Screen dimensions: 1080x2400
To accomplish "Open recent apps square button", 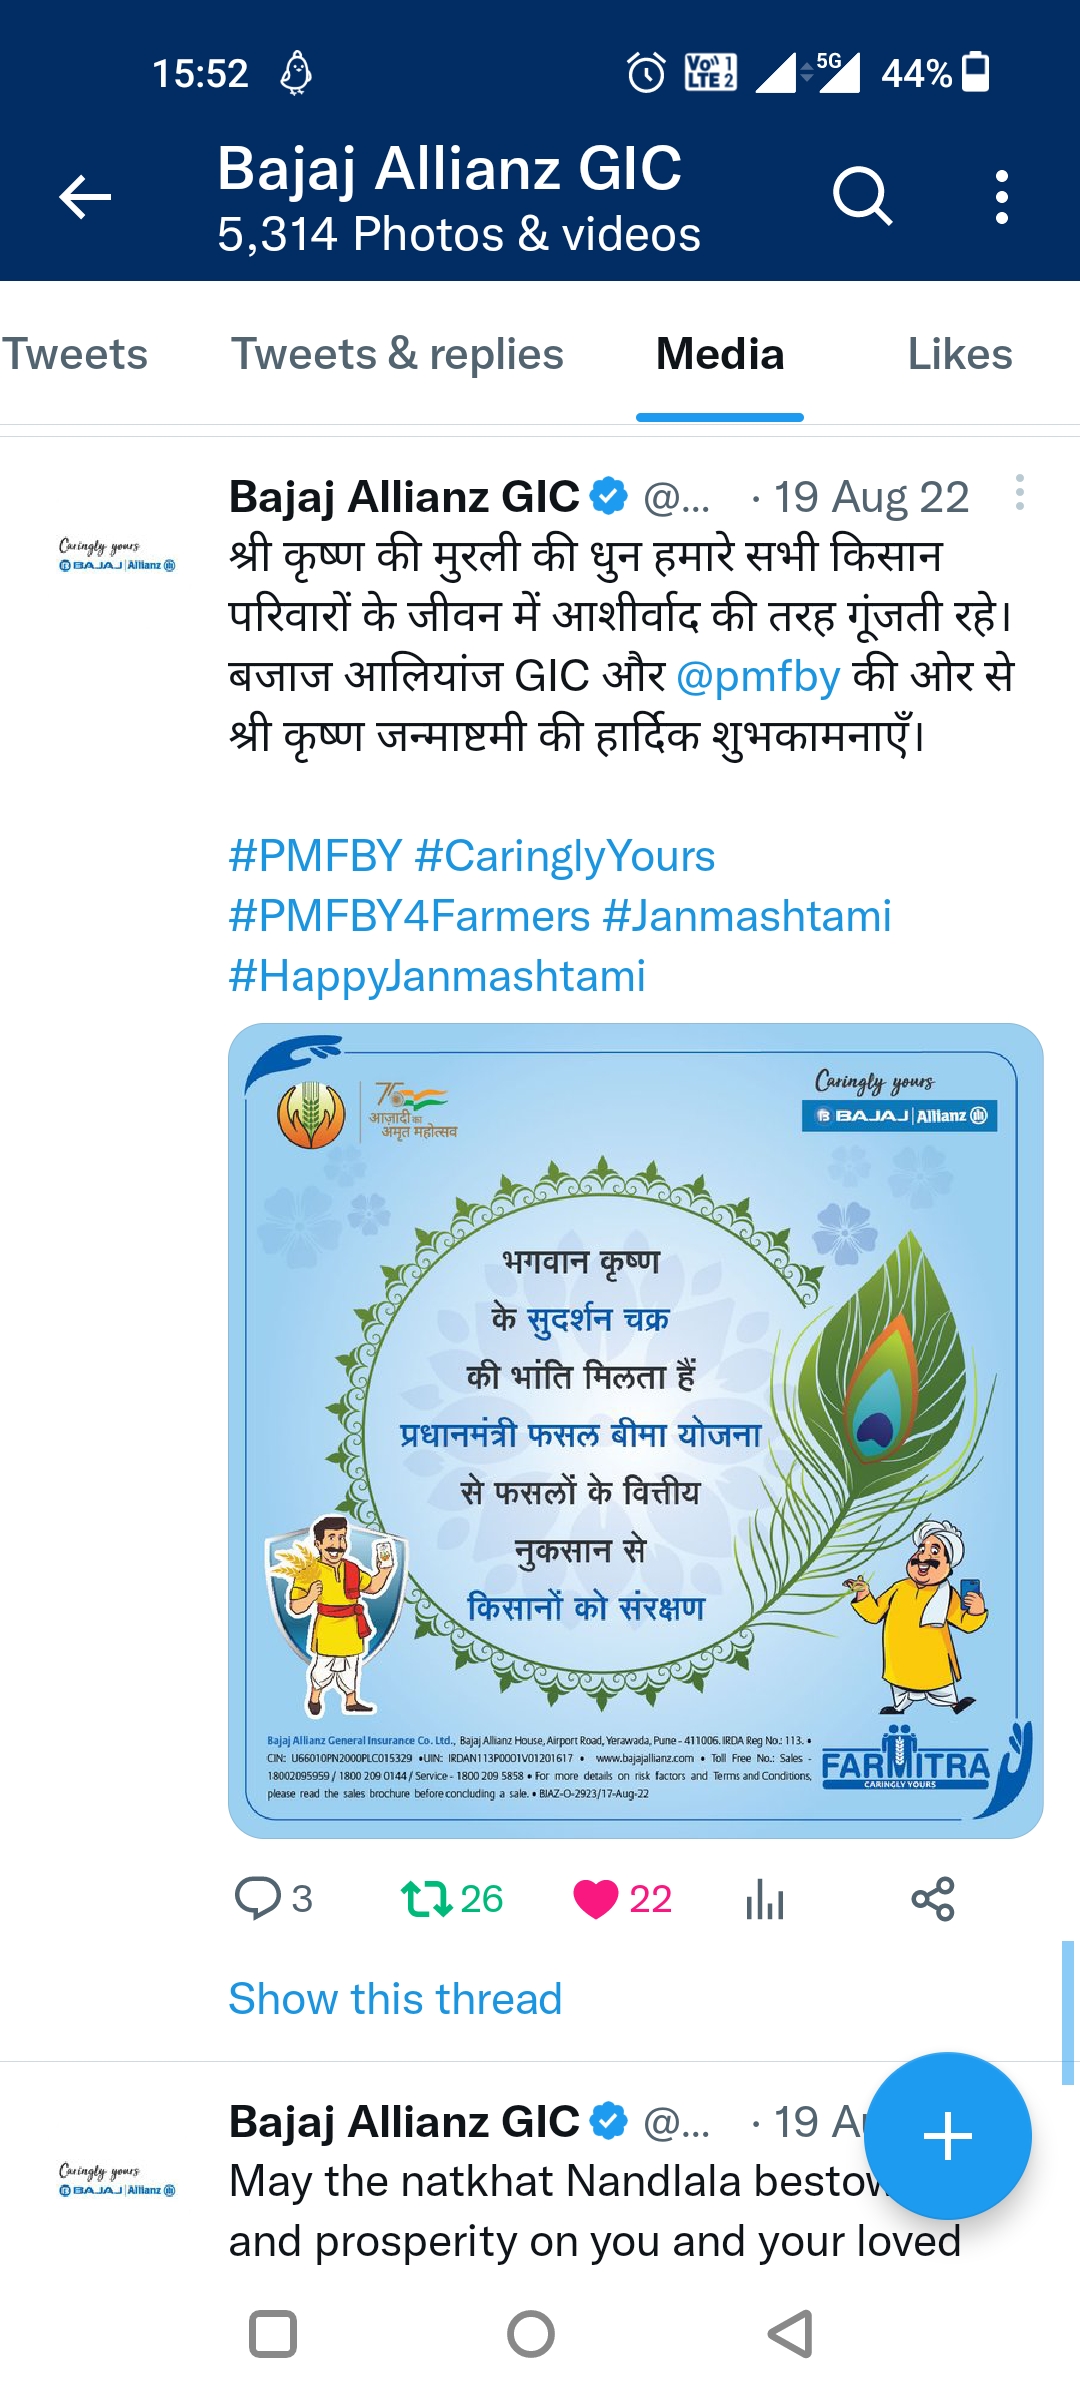I will point(272,2335).
